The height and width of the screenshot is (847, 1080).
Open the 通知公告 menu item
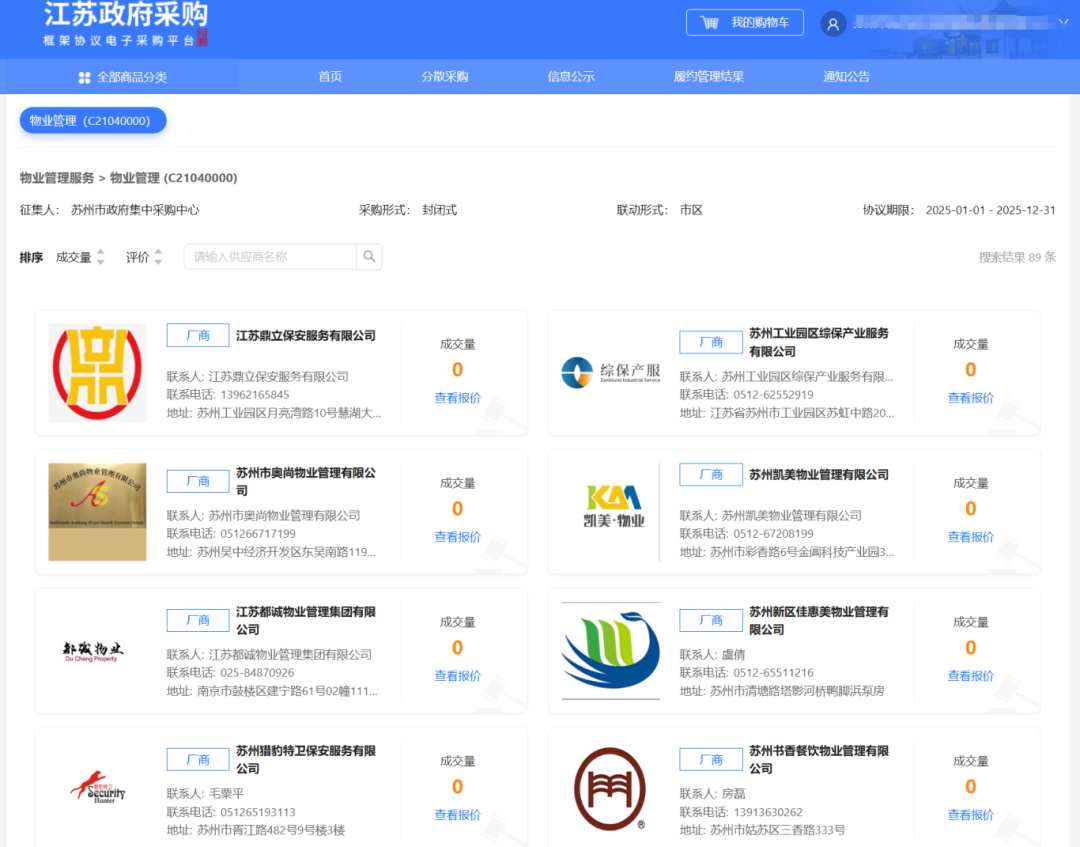coord(847,76)
